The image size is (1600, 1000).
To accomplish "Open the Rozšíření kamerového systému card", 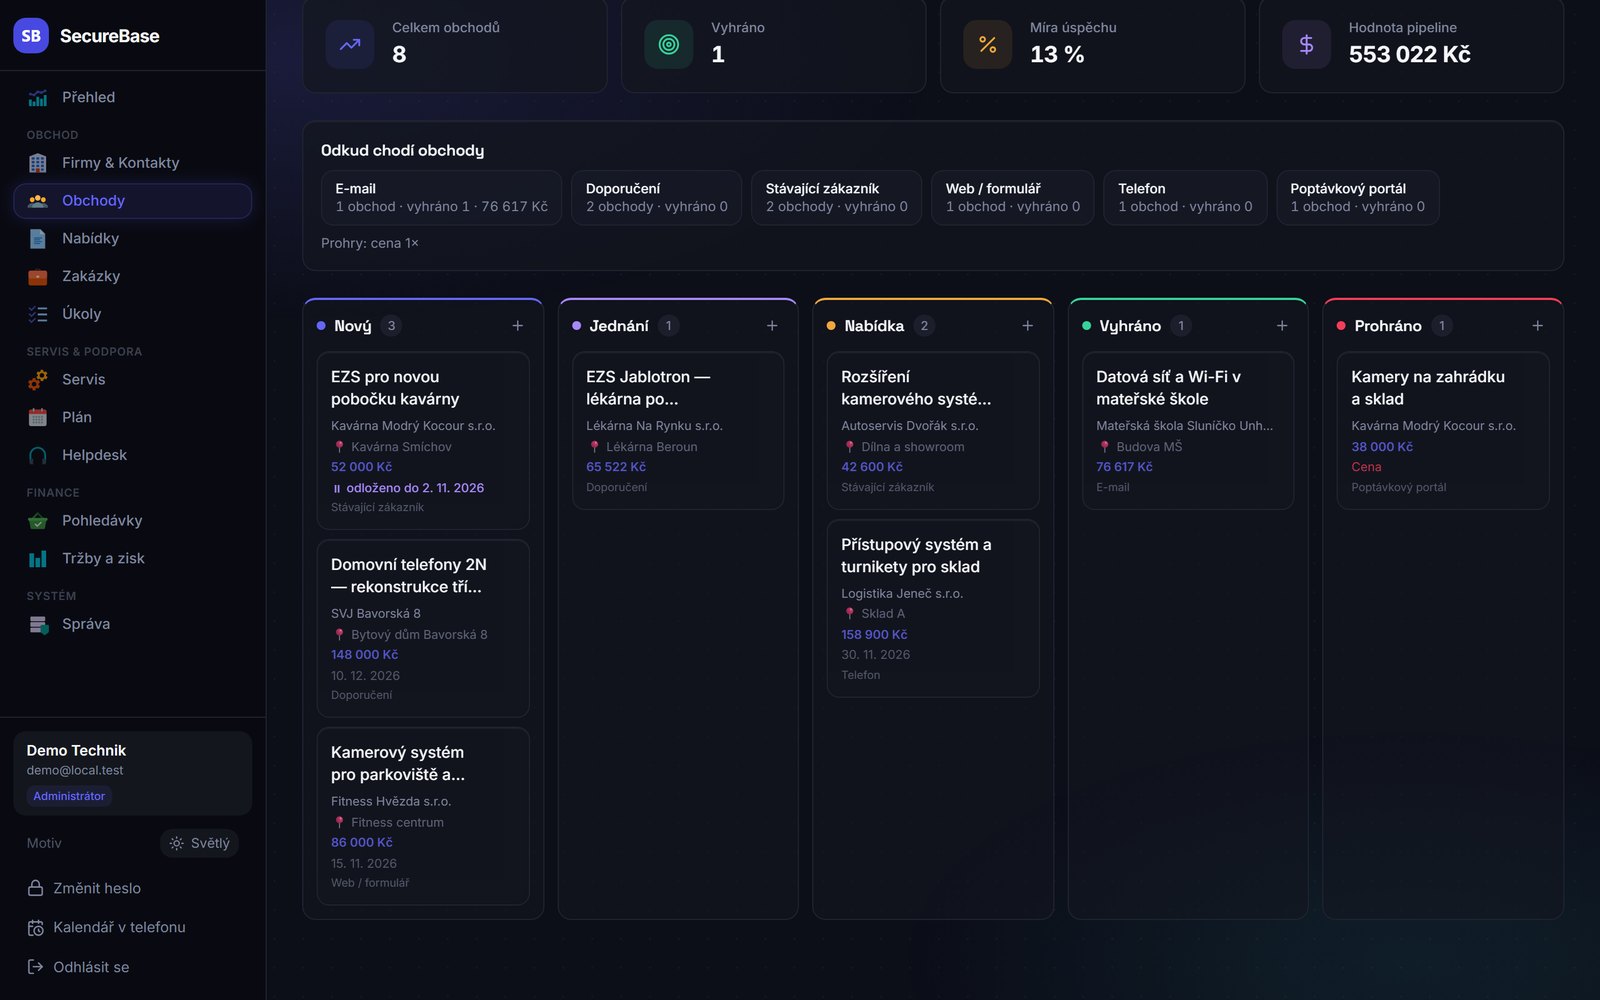I will point(933,431).
